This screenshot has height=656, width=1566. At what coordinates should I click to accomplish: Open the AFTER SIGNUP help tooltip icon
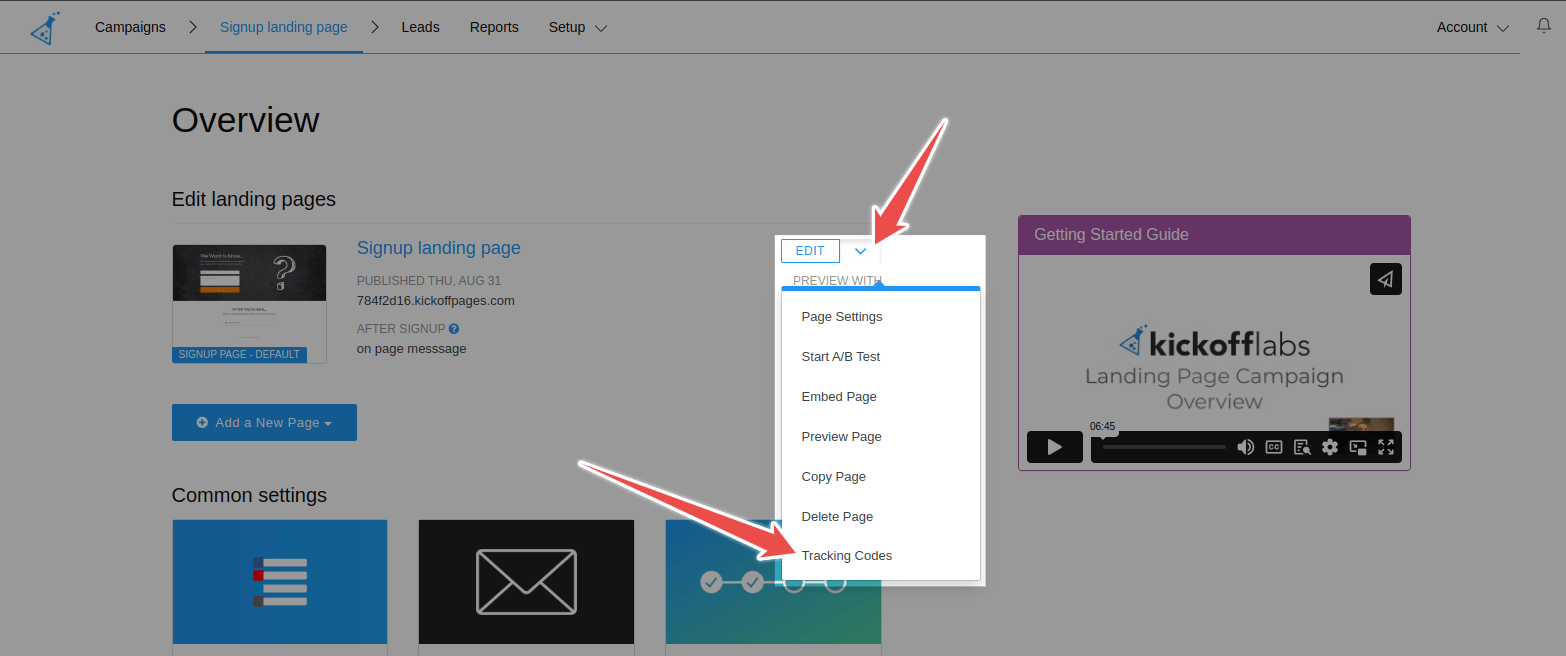pyautogui.click(x=453, y=328)
